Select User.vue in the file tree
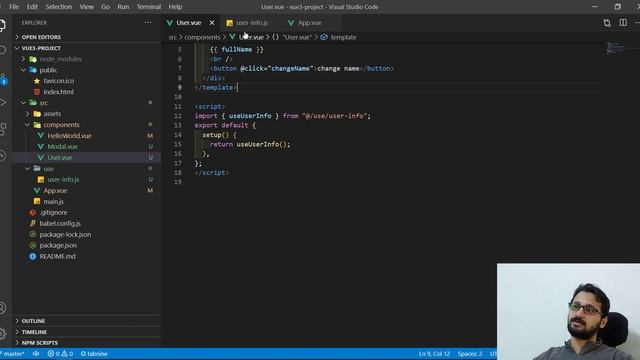Viewport: 640px width, 360px height. click(60, 158)
